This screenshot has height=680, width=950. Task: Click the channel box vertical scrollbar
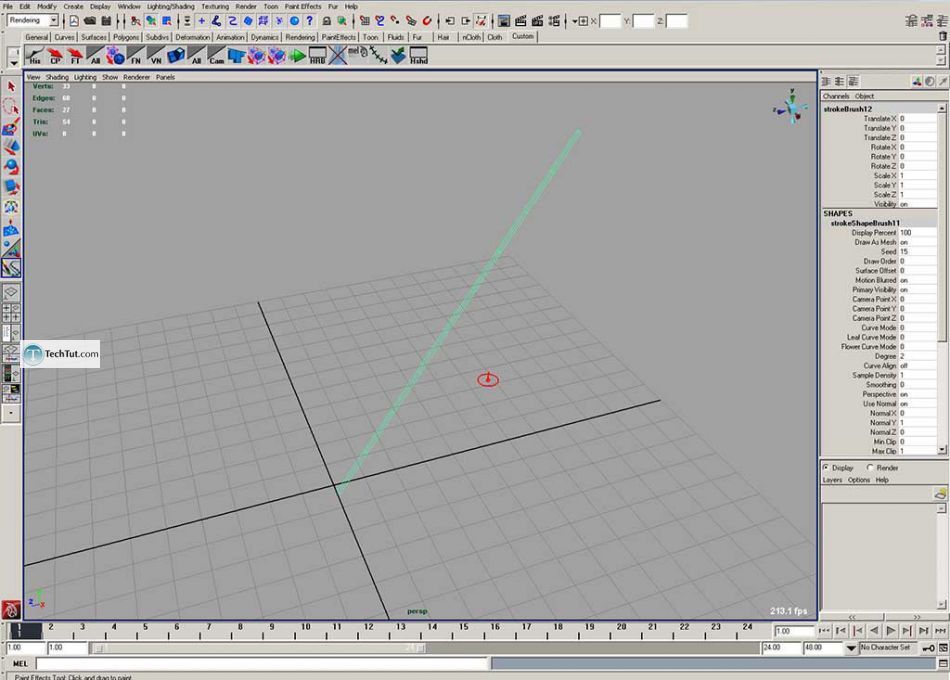(x=942, y=279)
